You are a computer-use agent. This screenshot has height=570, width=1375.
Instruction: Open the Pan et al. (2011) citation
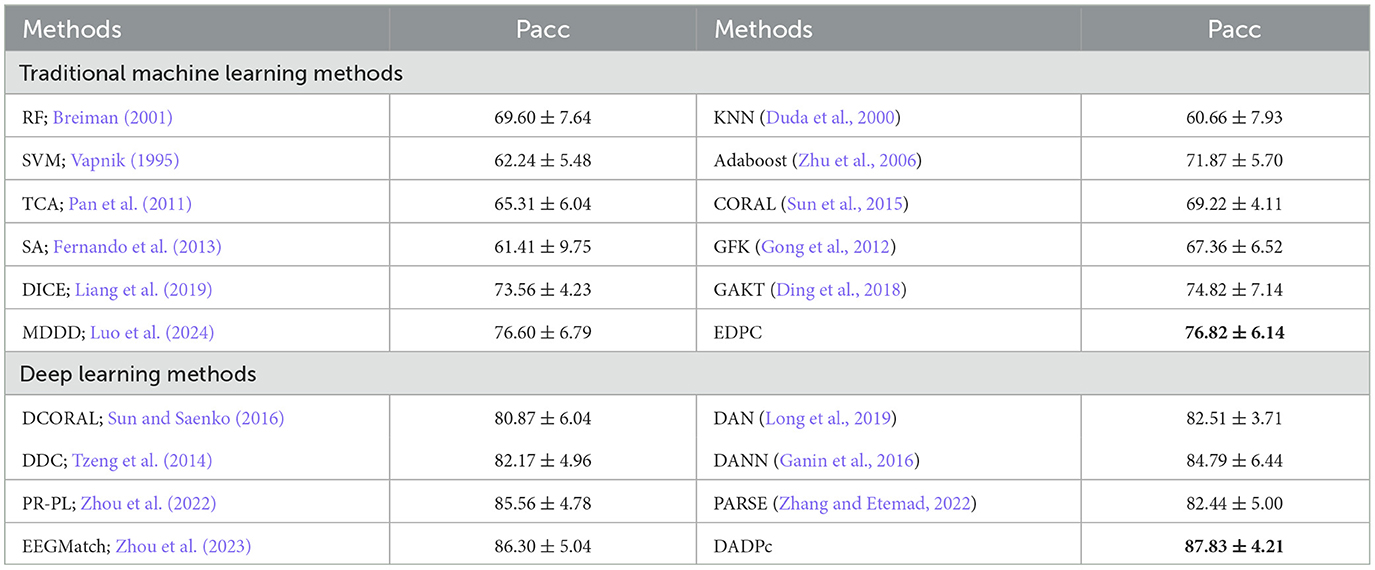click(130, 204)
